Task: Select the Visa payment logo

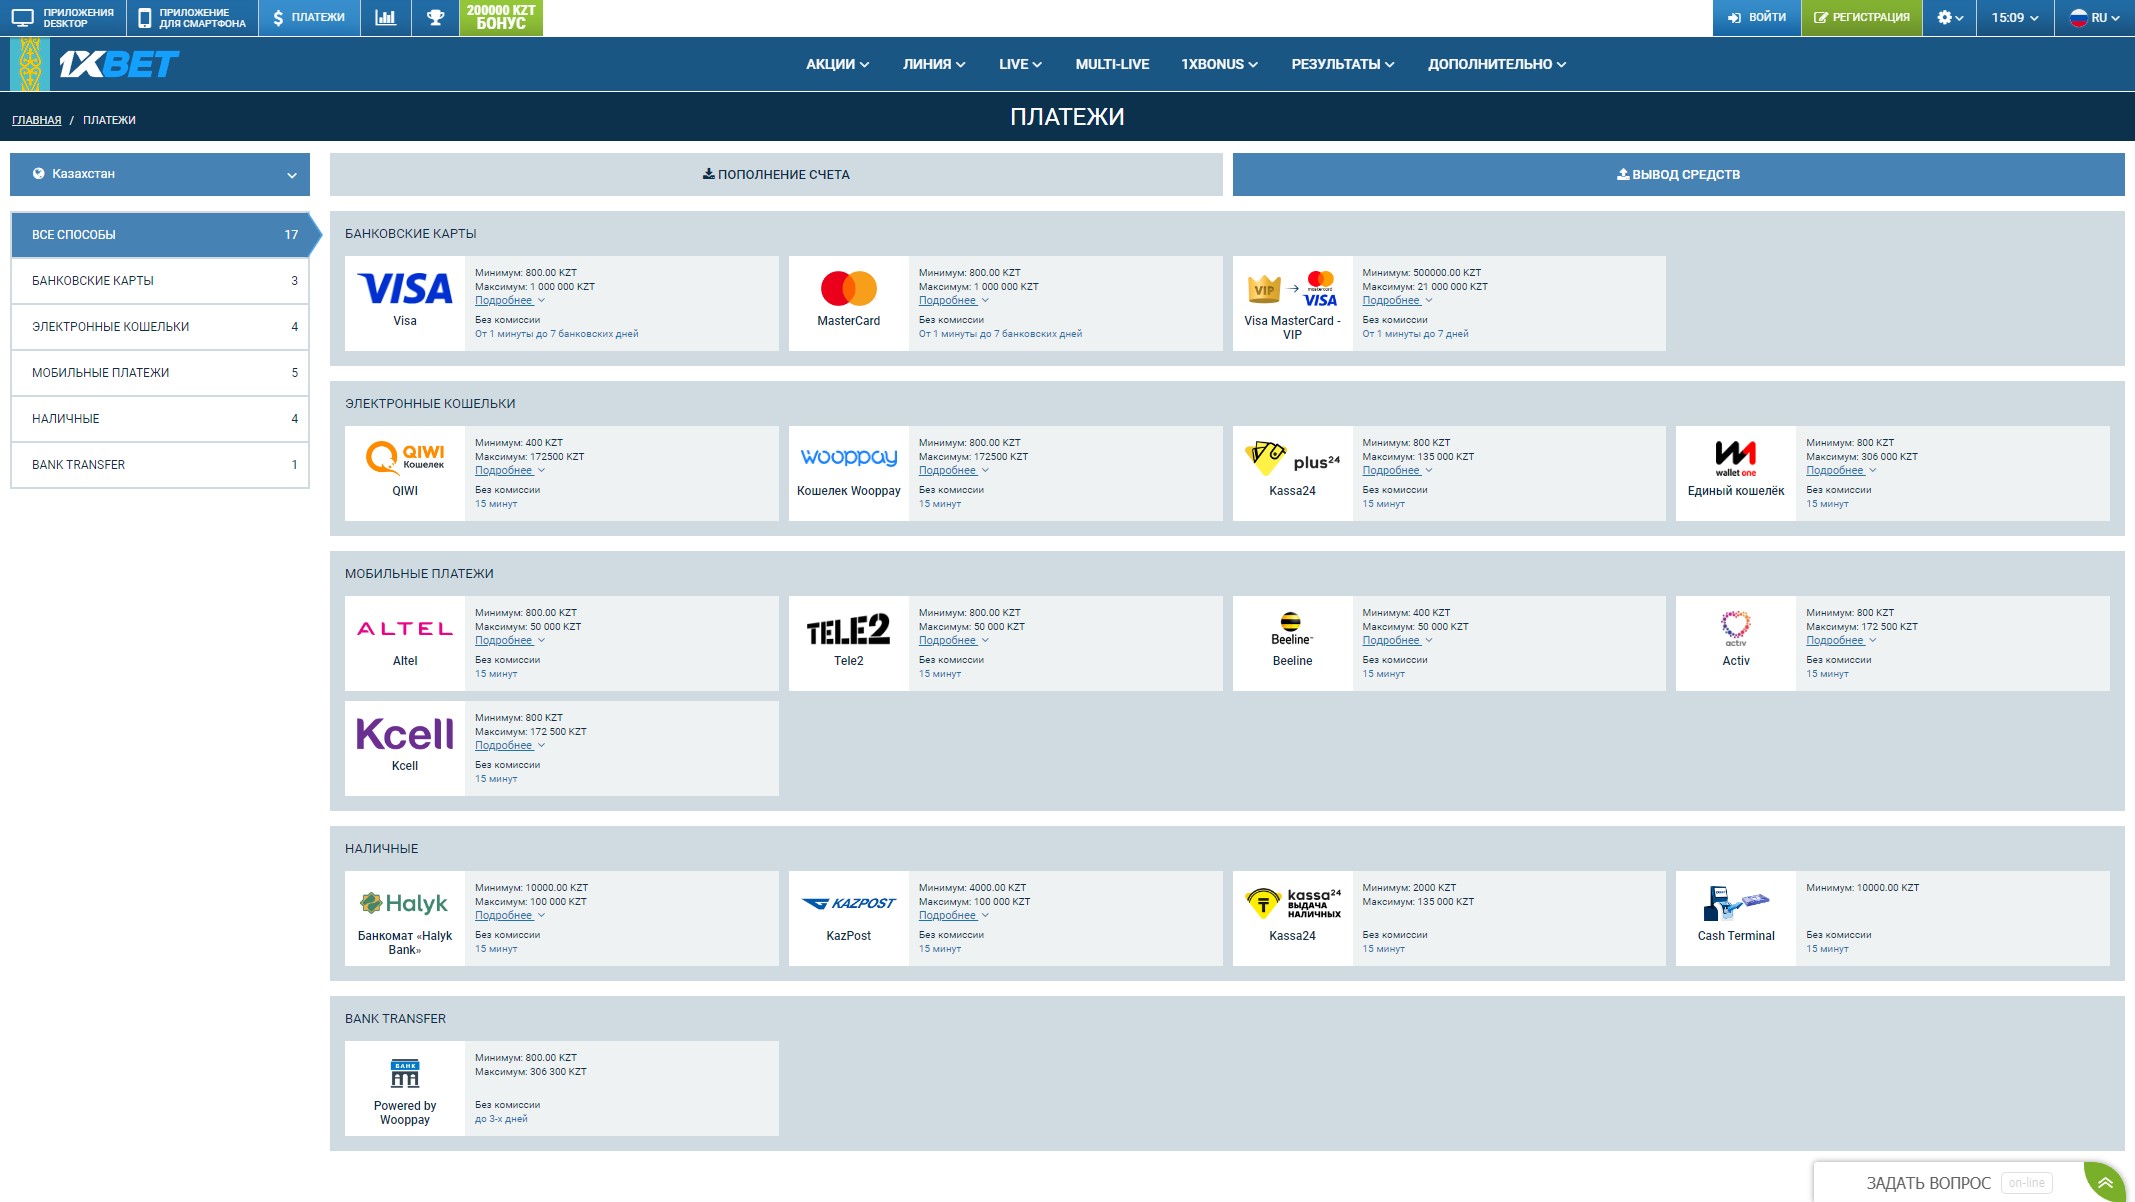Action: [x=405, y=288]
